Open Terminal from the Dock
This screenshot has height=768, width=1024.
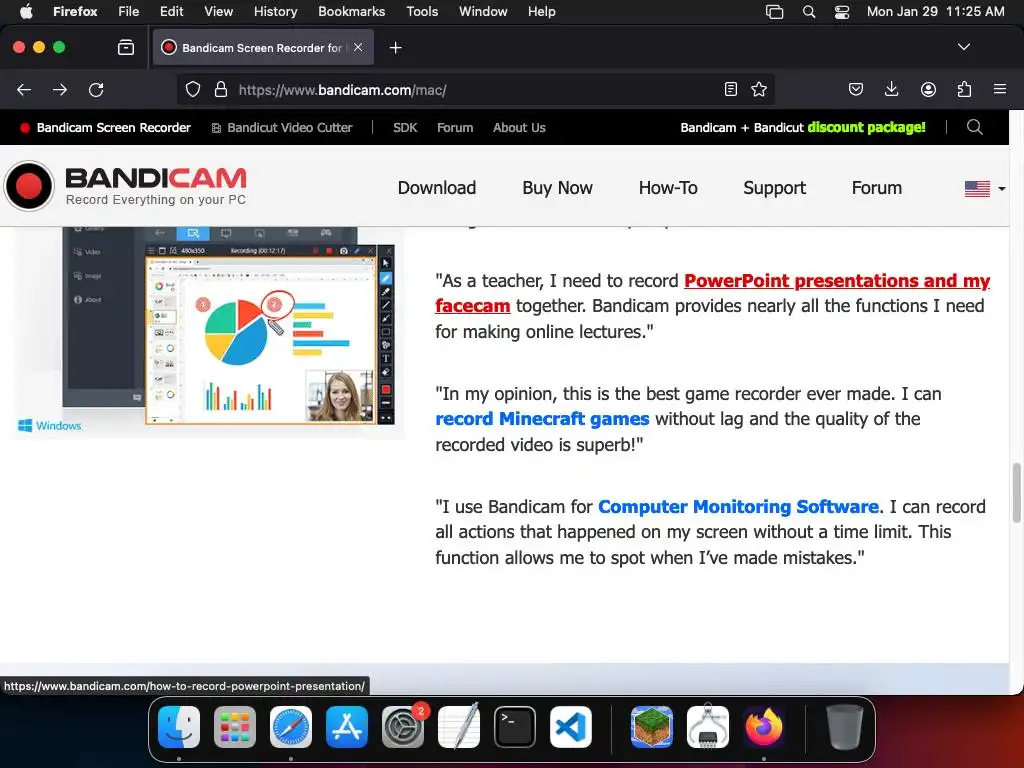515,727
